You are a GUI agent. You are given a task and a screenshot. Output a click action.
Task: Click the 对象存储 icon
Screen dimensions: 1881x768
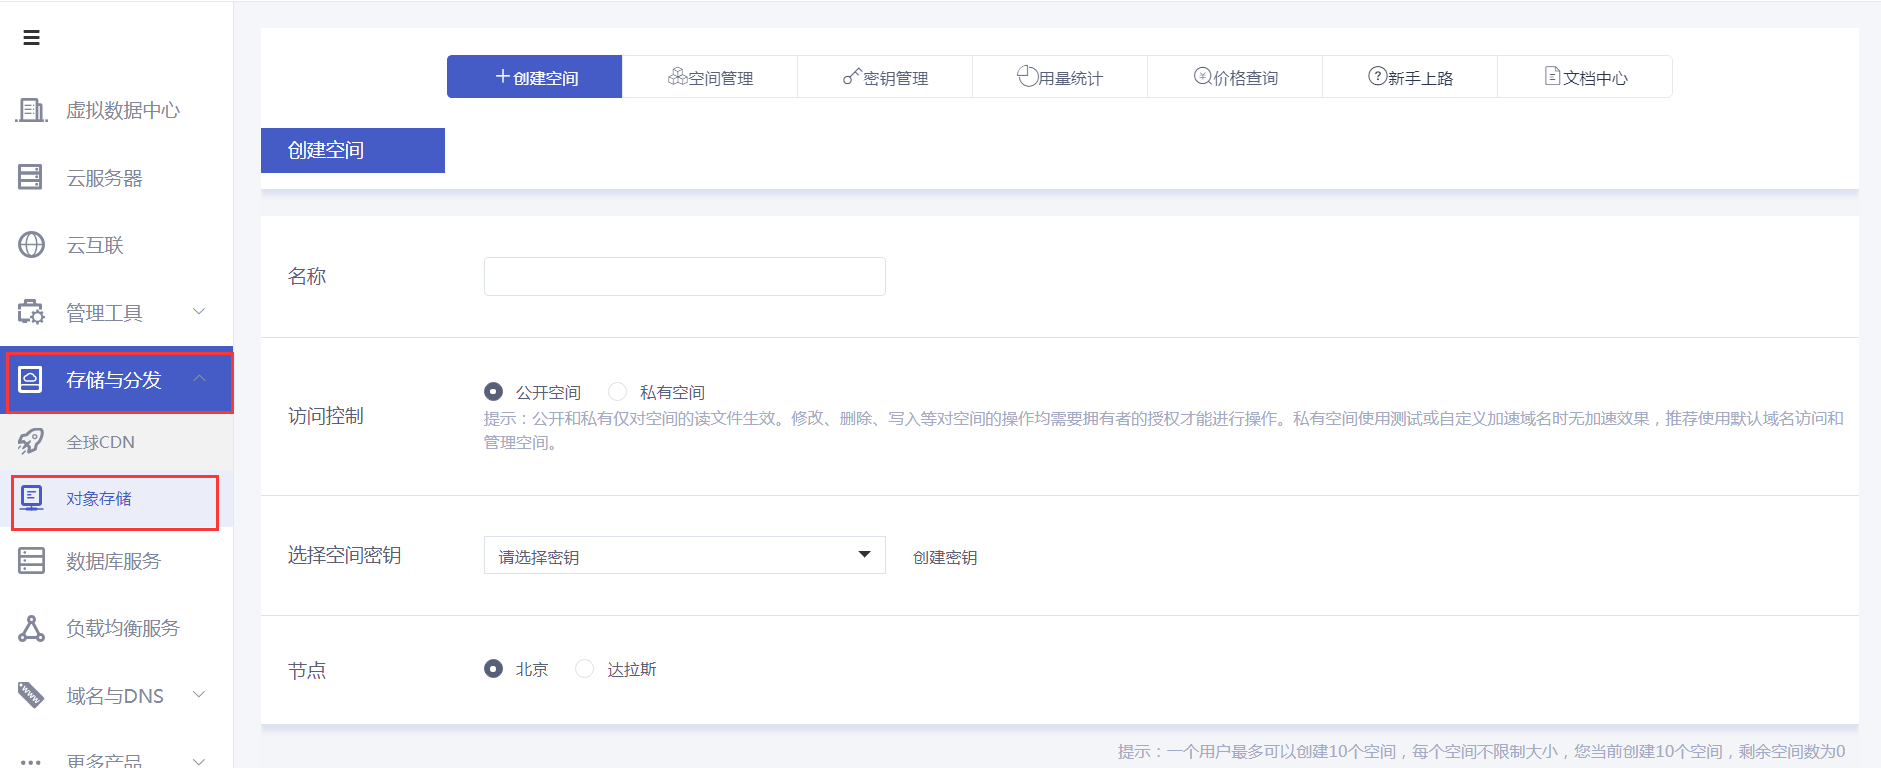click(x=32, y=498)
